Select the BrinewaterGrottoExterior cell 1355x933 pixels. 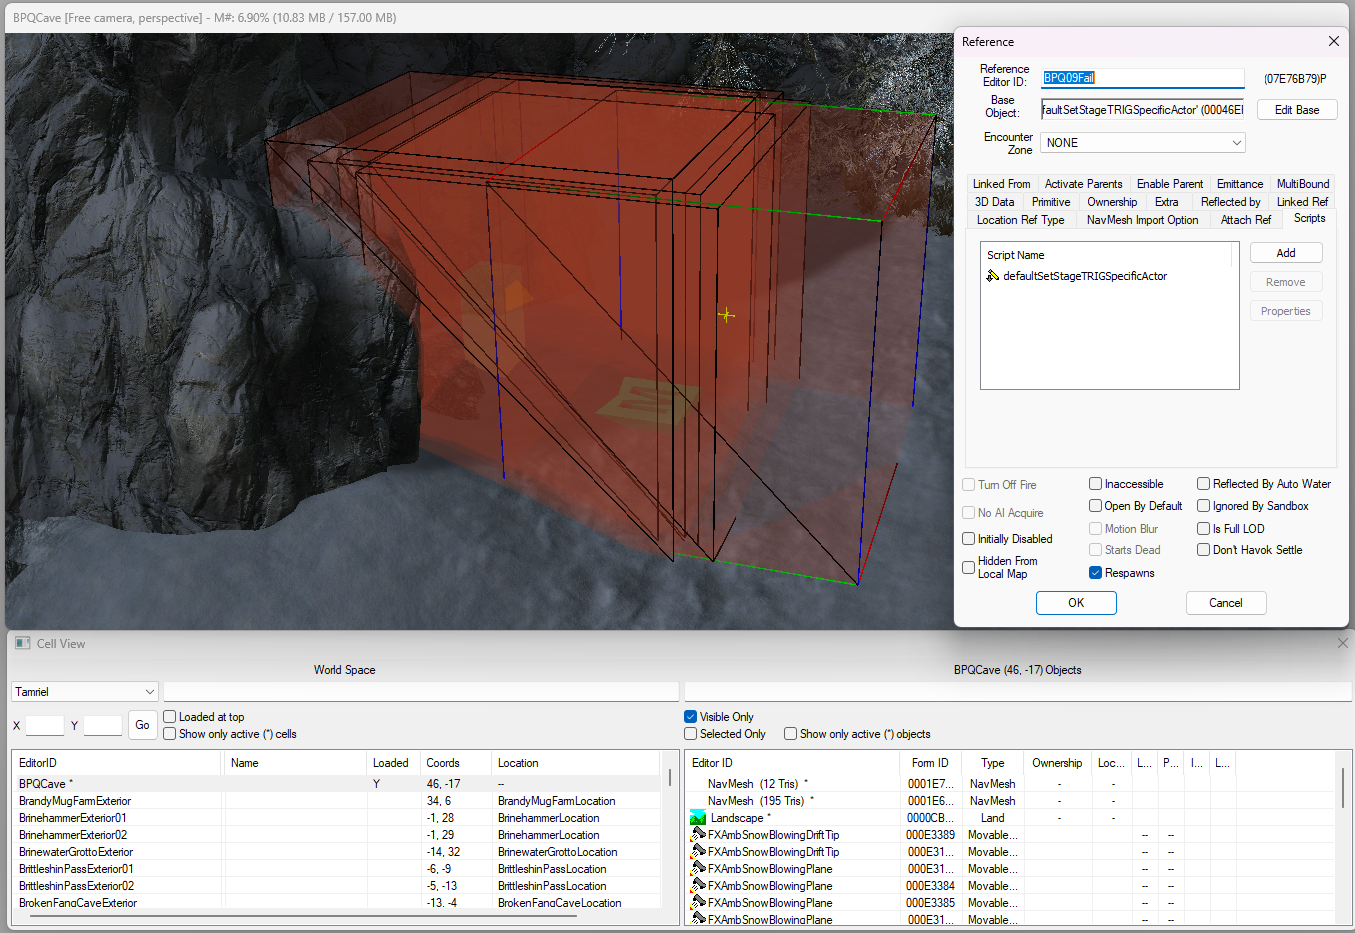click(x=336, y=852)
